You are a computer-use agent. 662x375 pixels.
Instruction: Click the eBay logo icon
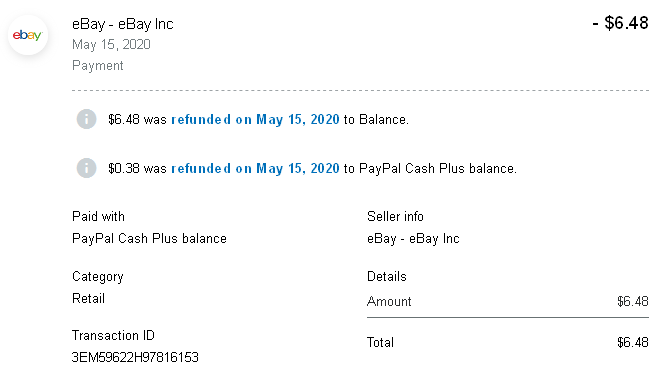pos(28,35)
